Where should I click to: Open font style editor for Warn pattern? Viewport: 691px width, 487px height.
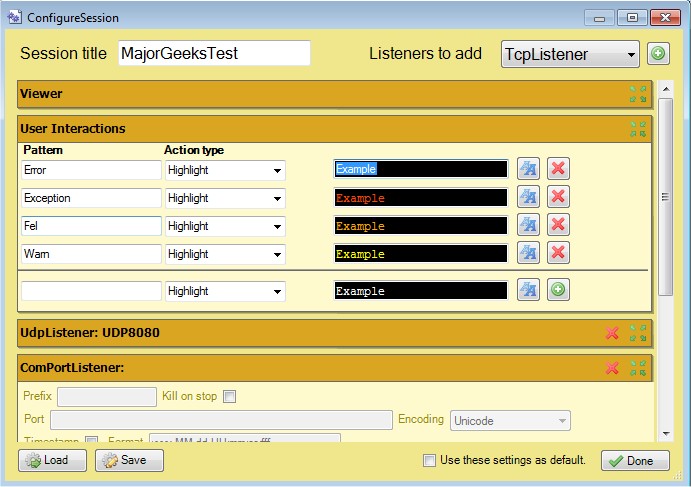coord(528,253)
